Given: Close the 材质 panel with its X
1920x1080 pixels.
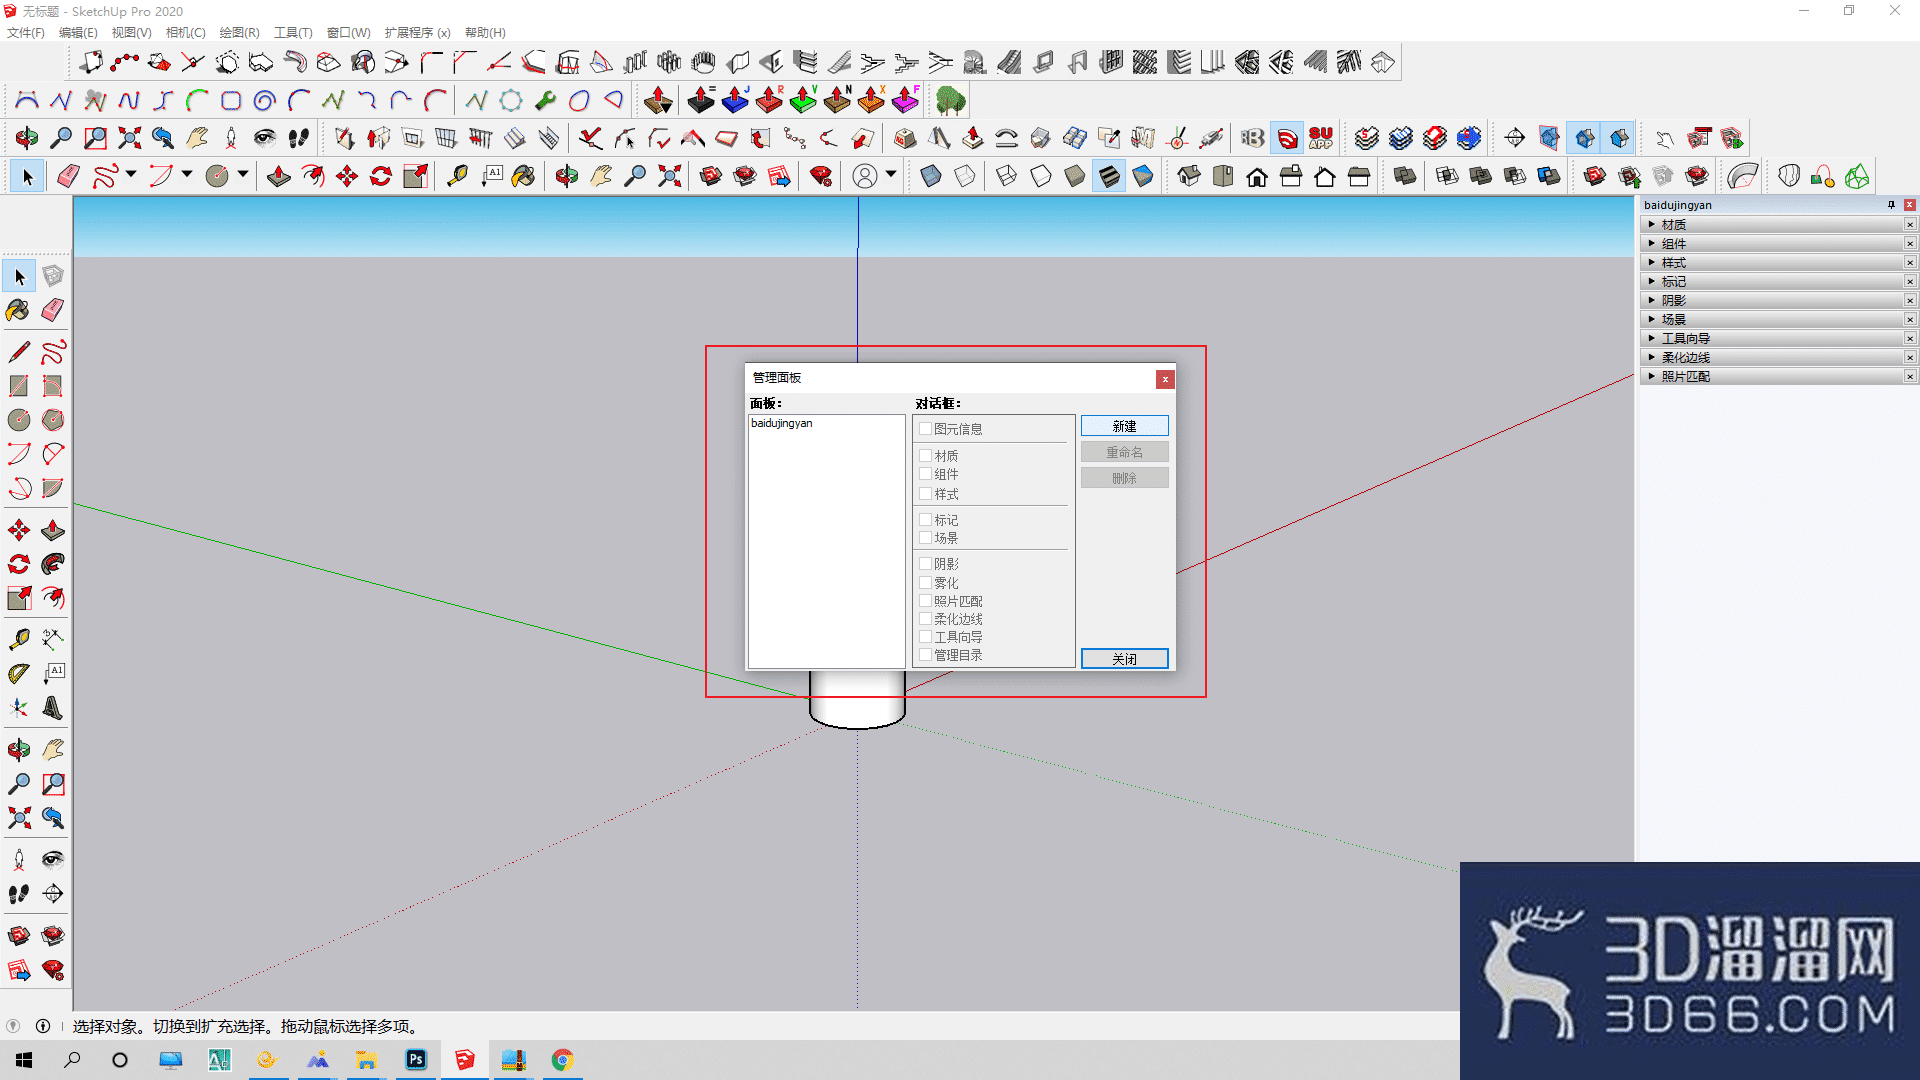Looking at the screenshot, I should tap(1910, 225).
